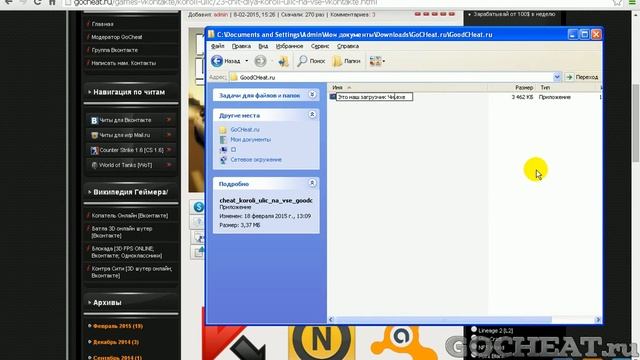Click the GoCheat.ru folder icon in Other places
Viewport: 640px width, 360px height.
223,130
